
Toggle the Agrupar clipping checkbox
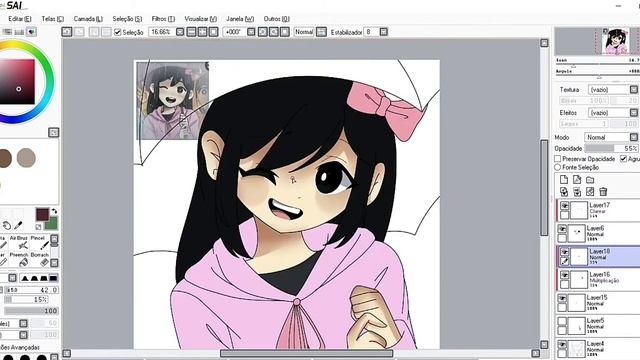(x=623, y=158)
